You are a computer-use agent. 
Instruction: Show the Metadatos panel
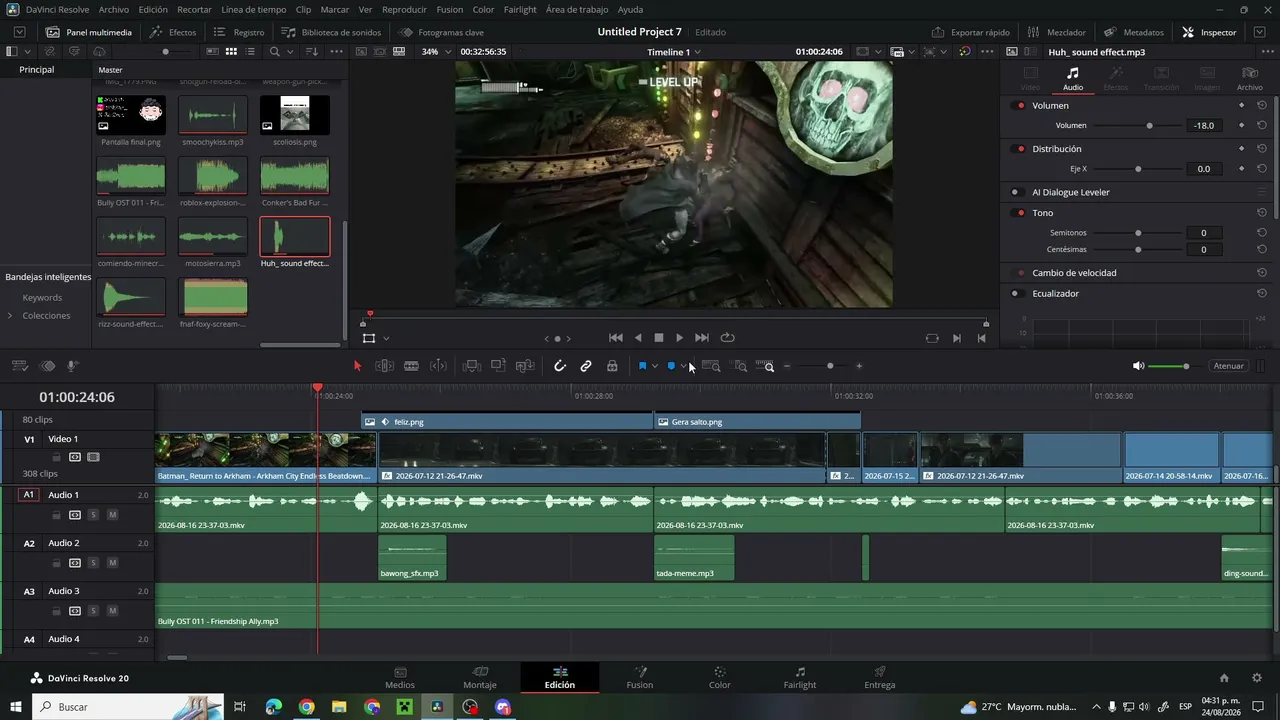pos(1134,32)
